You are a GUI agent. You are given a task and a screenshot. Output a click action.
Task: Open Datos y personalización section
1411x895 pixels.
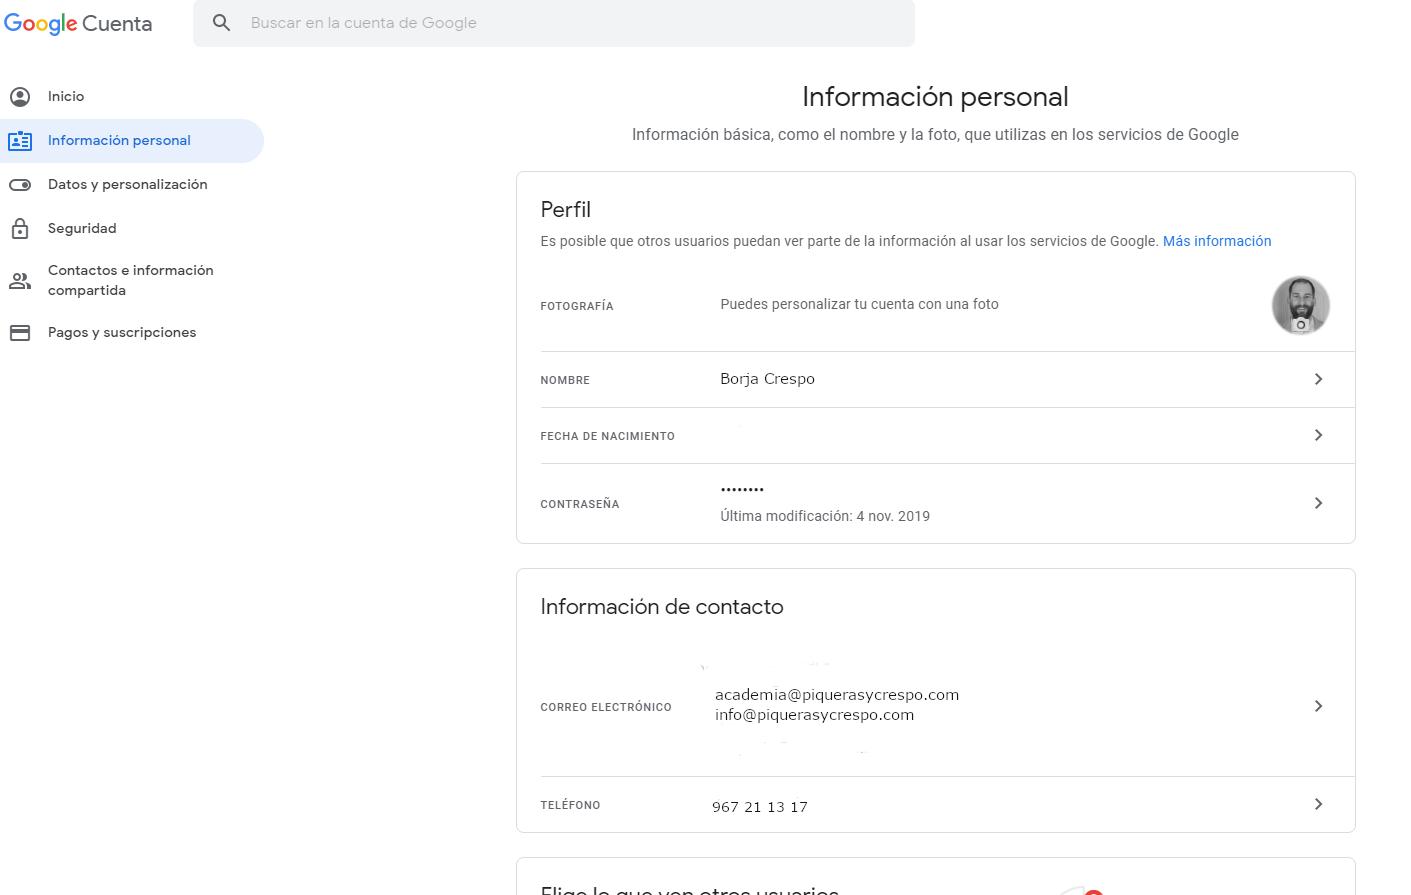[x=128, y=184]
